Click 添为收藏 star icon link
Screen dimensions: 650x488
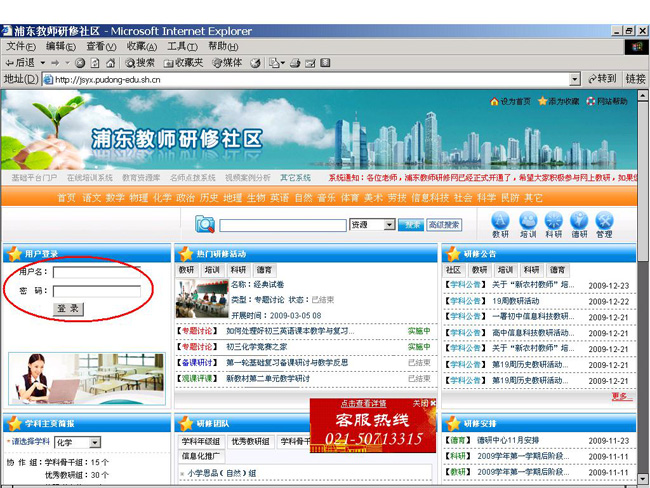(x=558, y=101)
